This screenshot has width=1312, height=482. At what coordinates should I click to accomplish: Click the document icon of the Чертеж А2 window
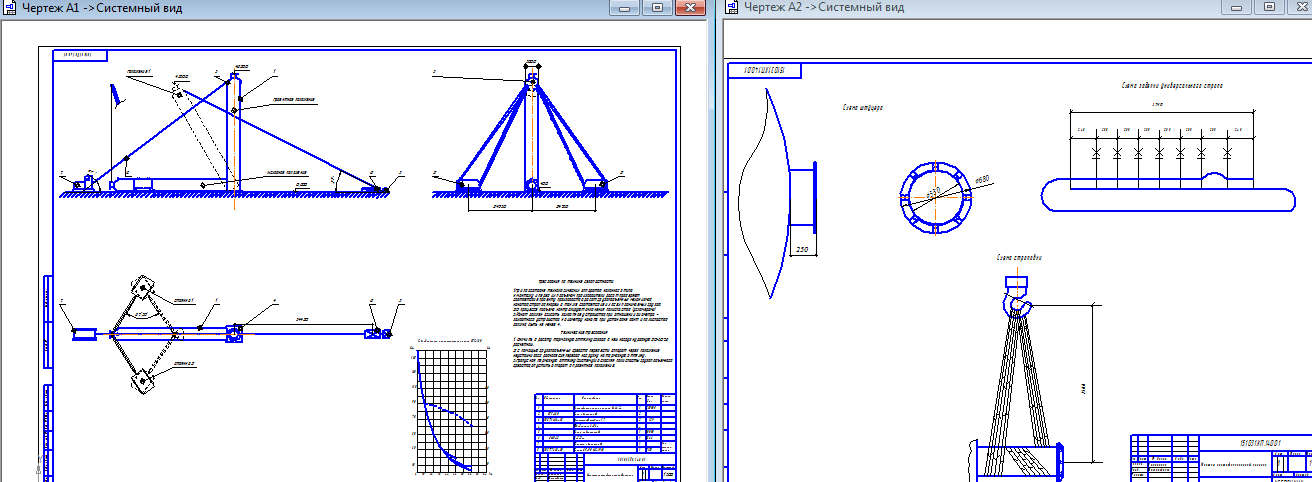click(x=732, y=7)
